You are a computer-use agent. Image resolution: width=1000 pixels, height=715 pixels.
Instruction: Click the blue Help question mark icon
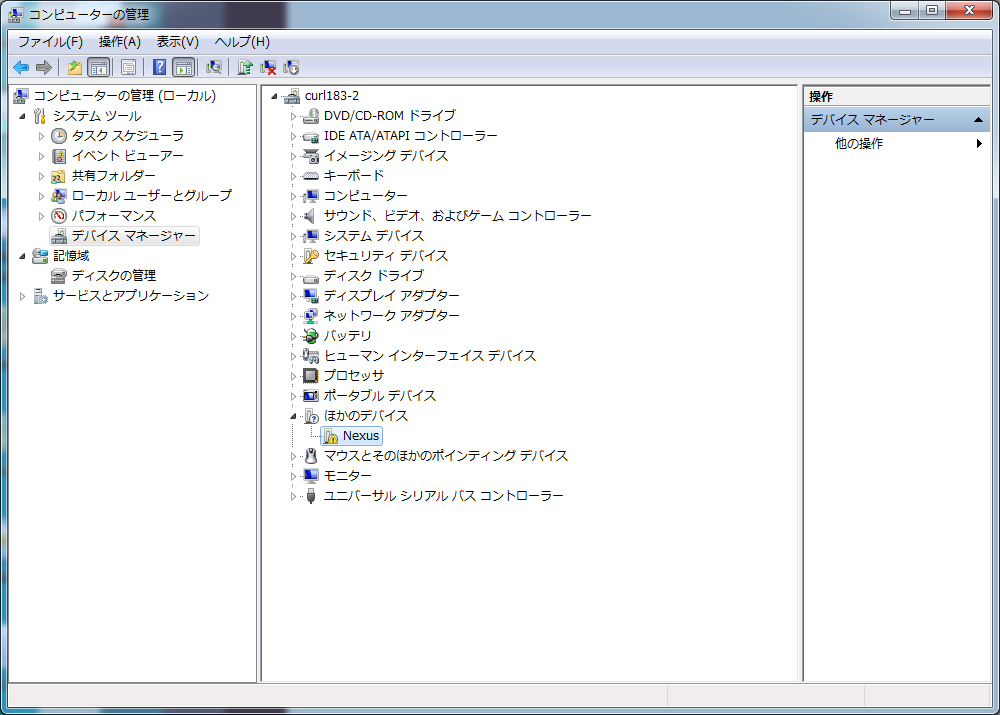(159, 67)
